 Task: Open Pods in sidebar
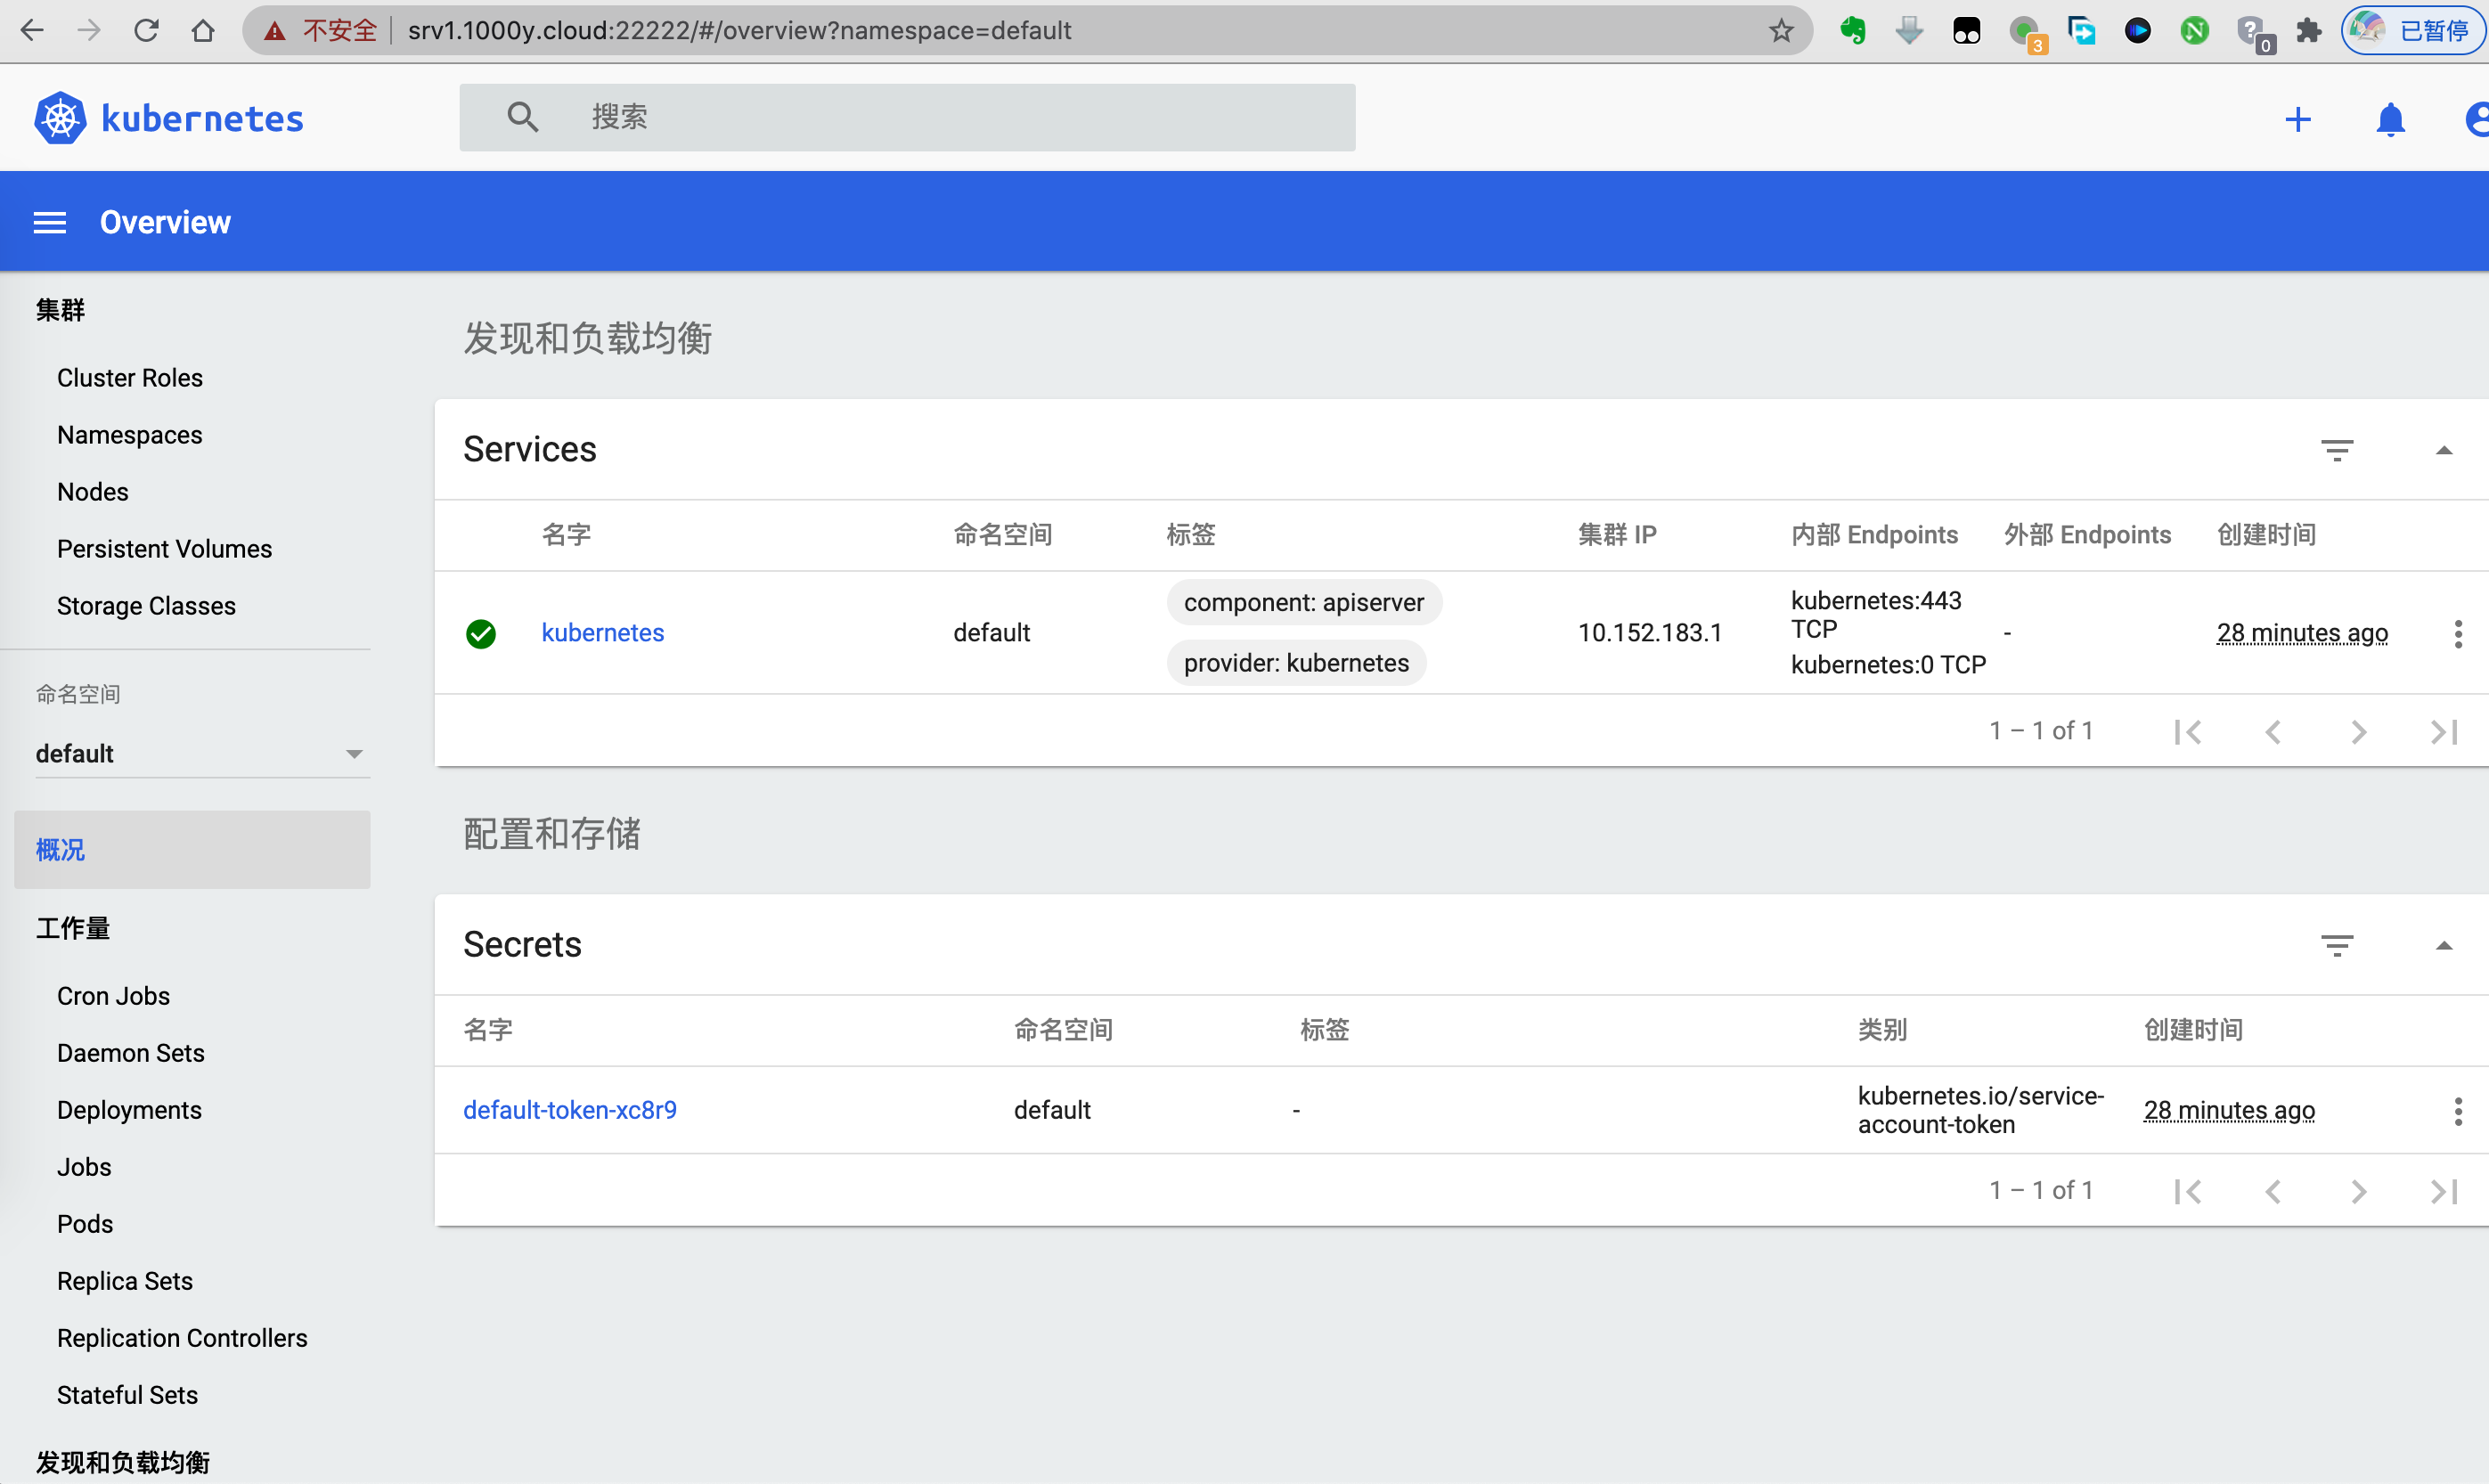(85, 1224)
